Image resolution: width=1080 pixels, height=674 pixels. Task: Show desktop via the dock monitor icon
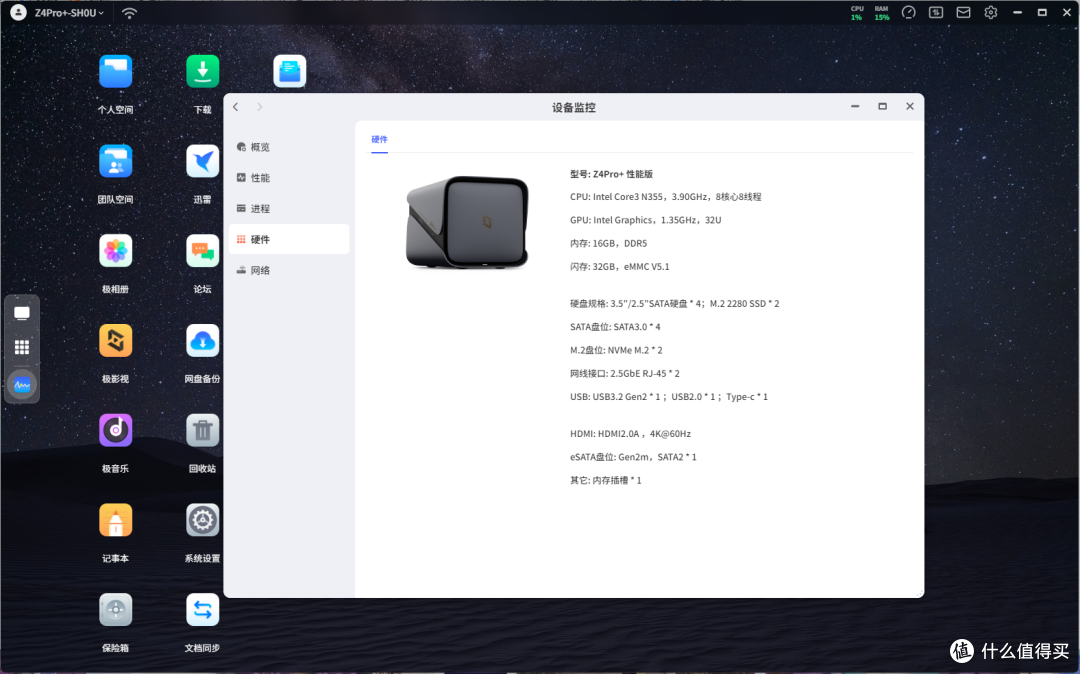pyautogui.click(x=22, y=313)
